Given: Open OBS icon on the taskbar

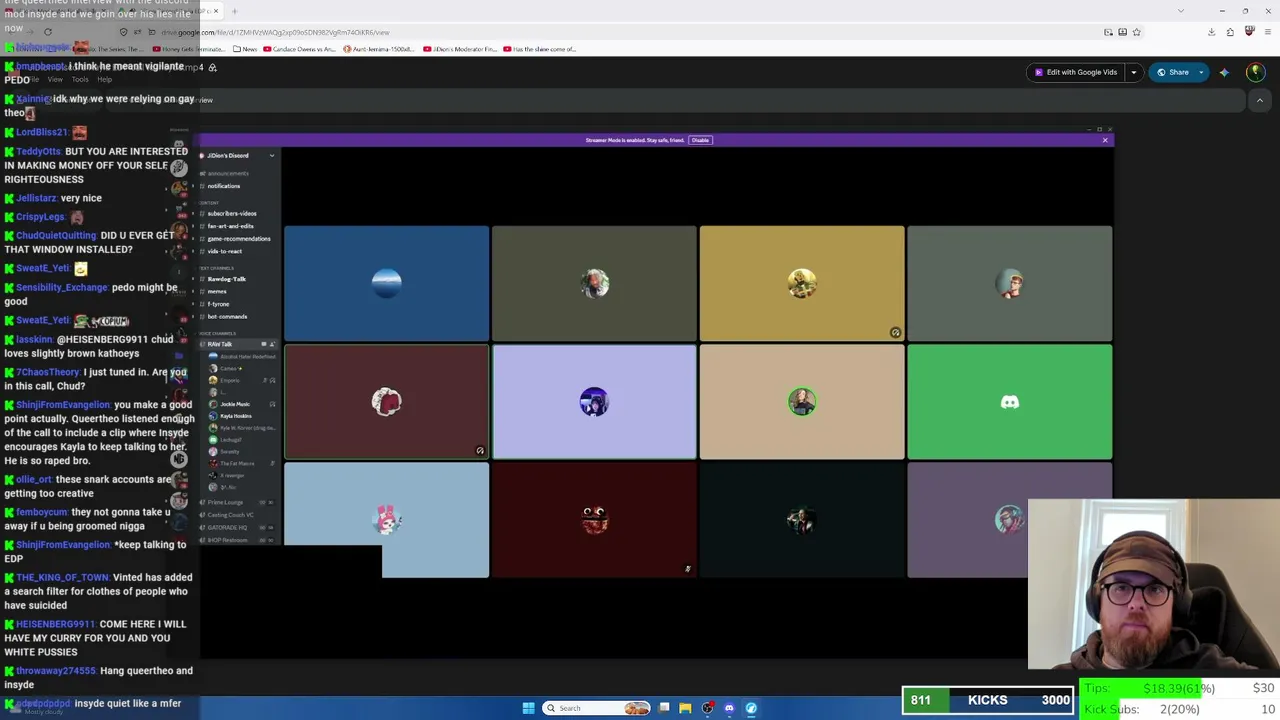Looking at the screenshot, I should pos(707,708).
